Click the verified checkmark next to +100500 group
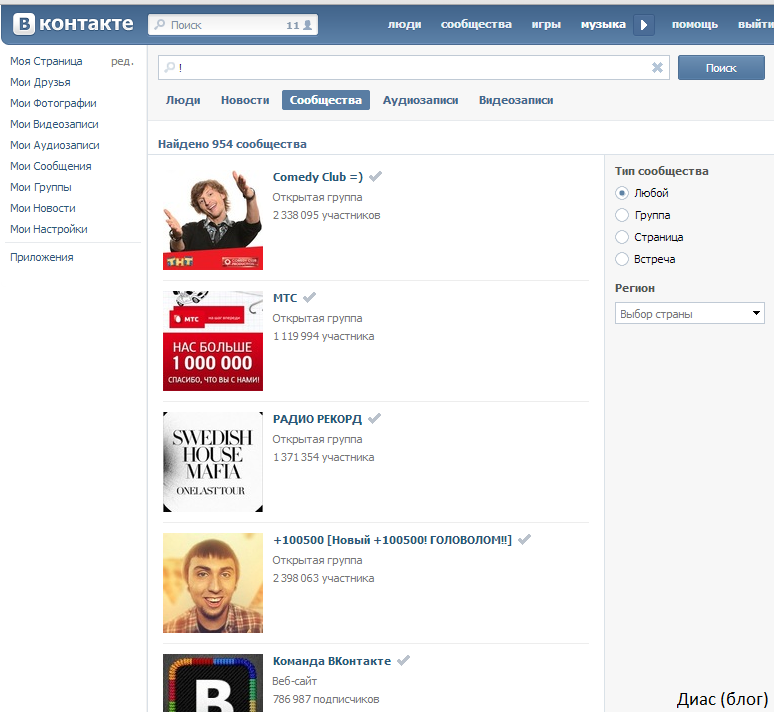 click(x=525, y=539)
